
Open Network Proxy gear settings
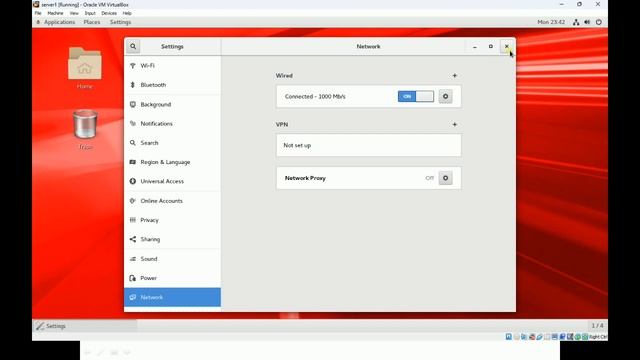click(x=445, y=178)
